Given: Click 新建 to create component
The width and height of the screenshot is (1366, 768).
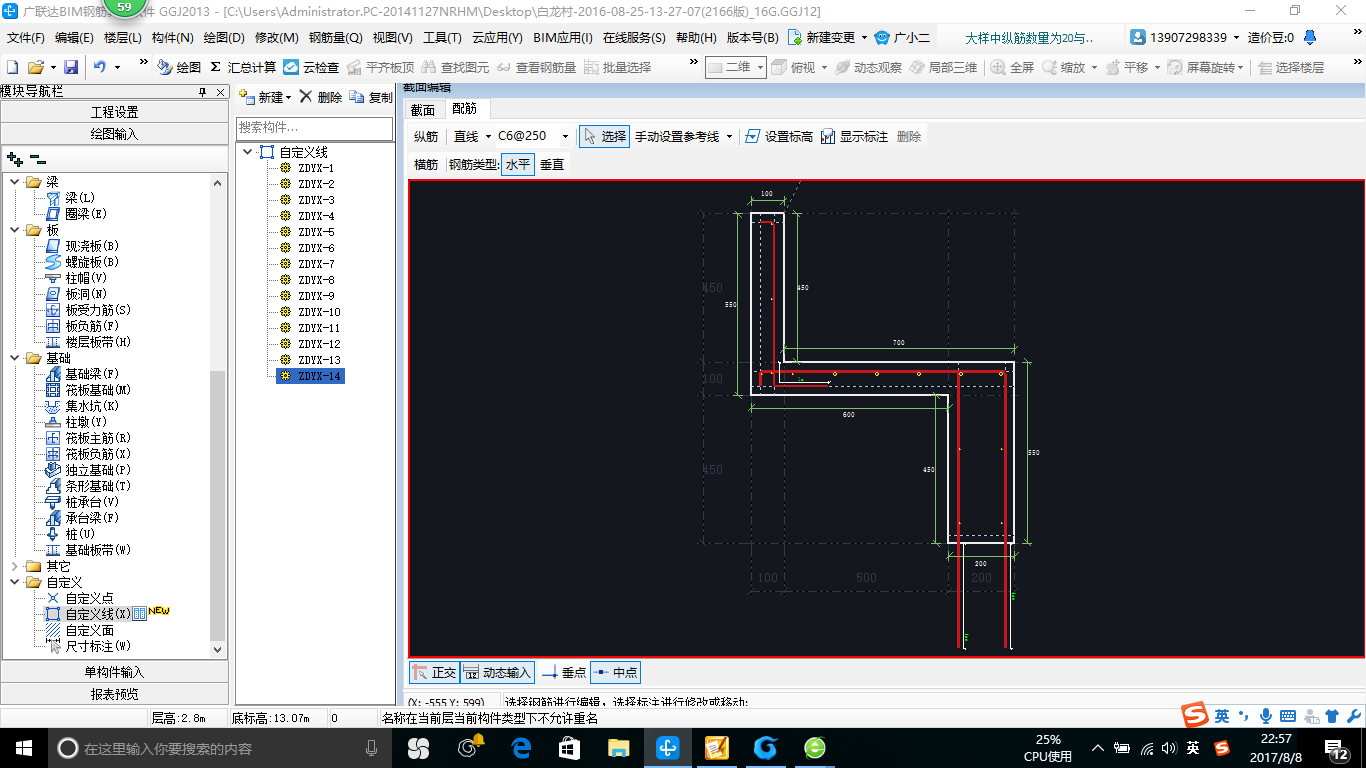Looking at the screenshot, I should [x=265, y=97].
